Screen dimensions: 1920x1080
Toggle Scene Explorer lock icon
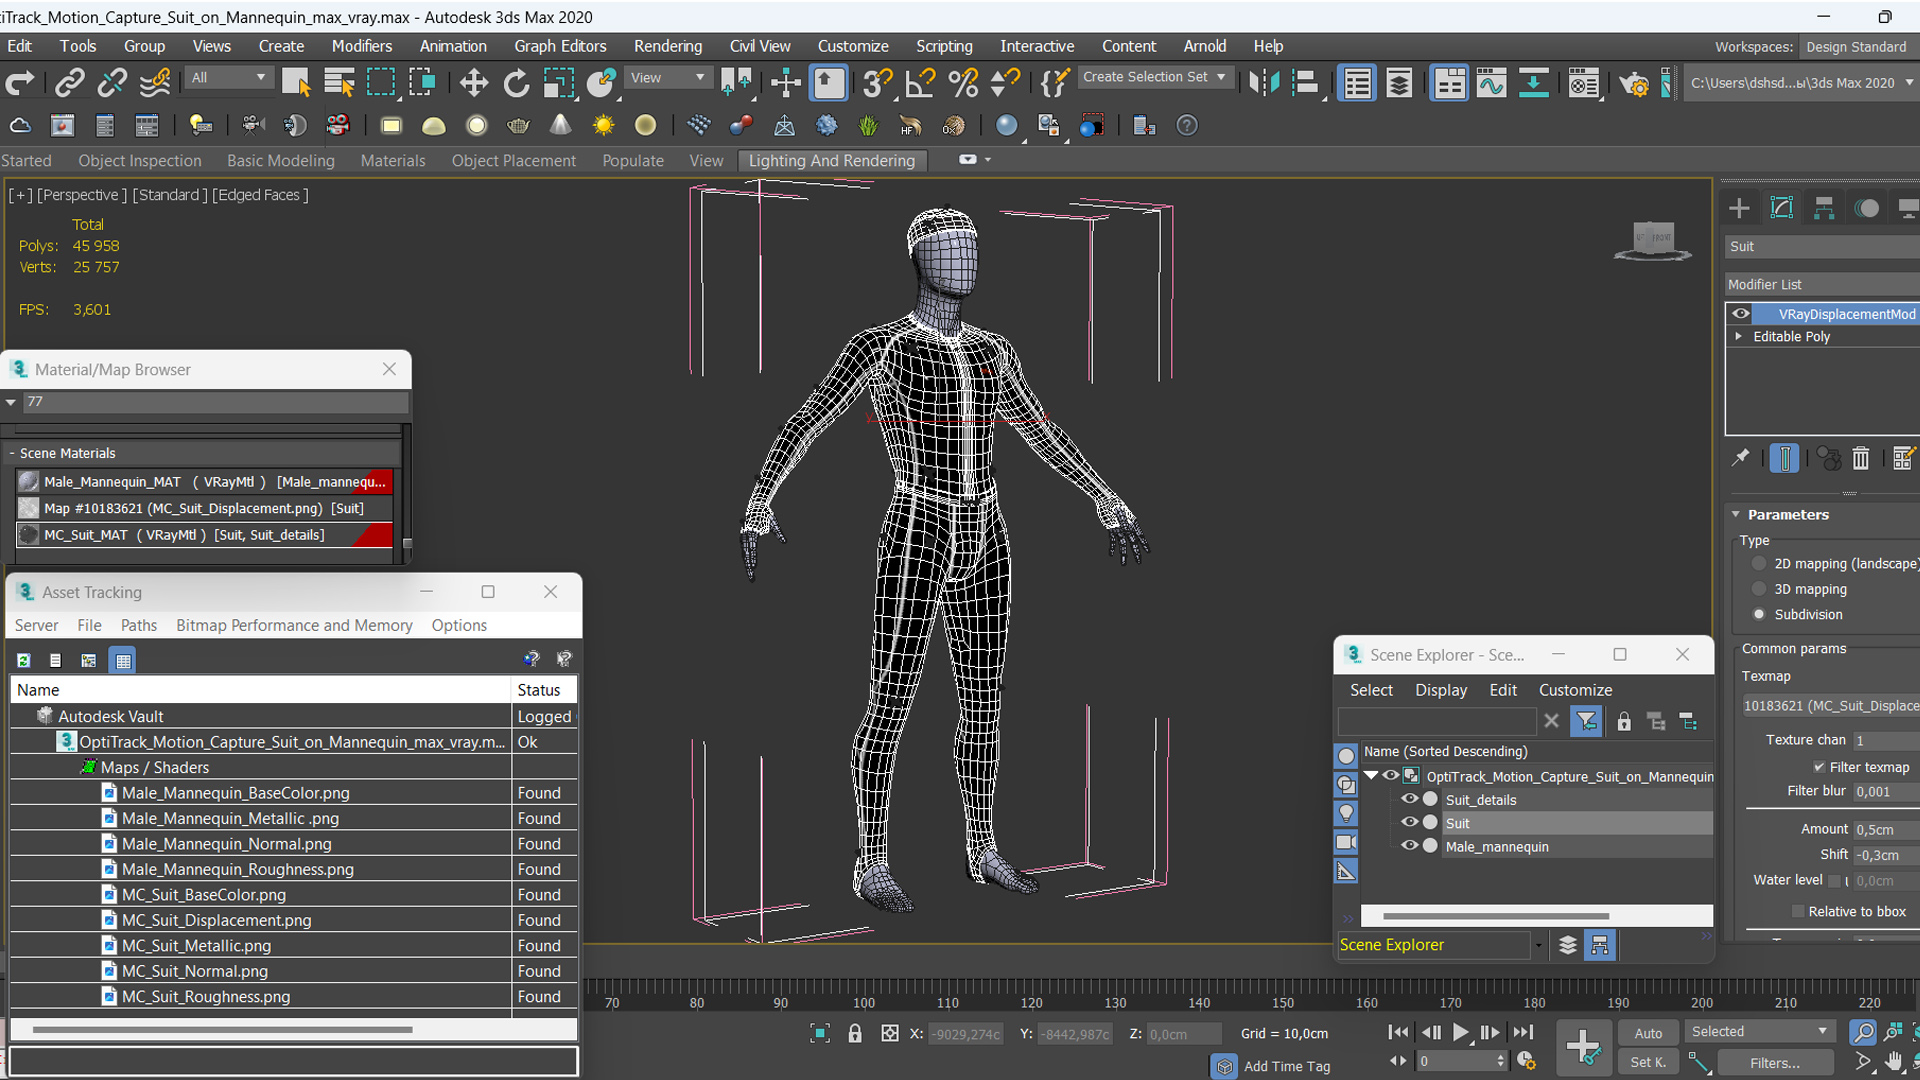click(1624, 721)
